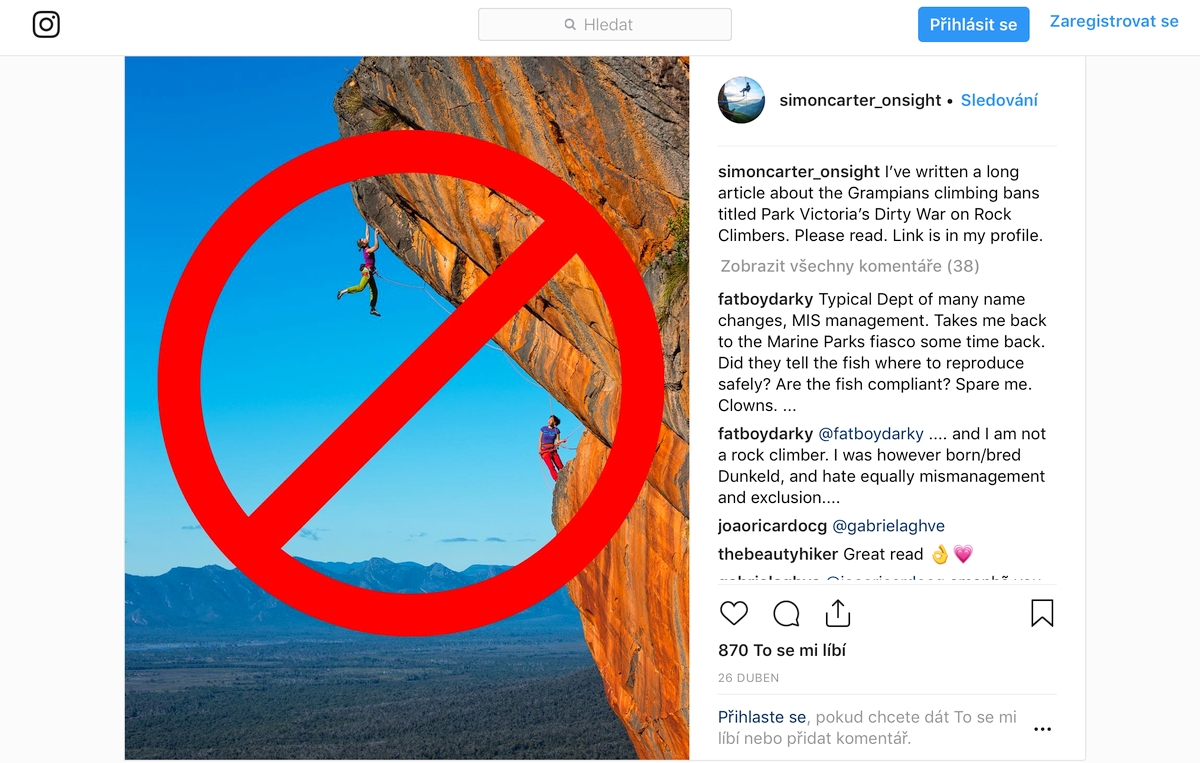This screenshot has width=1200, height=763.
Task: Open fatboydarky commenter profile
Action: tap(765, 299)
